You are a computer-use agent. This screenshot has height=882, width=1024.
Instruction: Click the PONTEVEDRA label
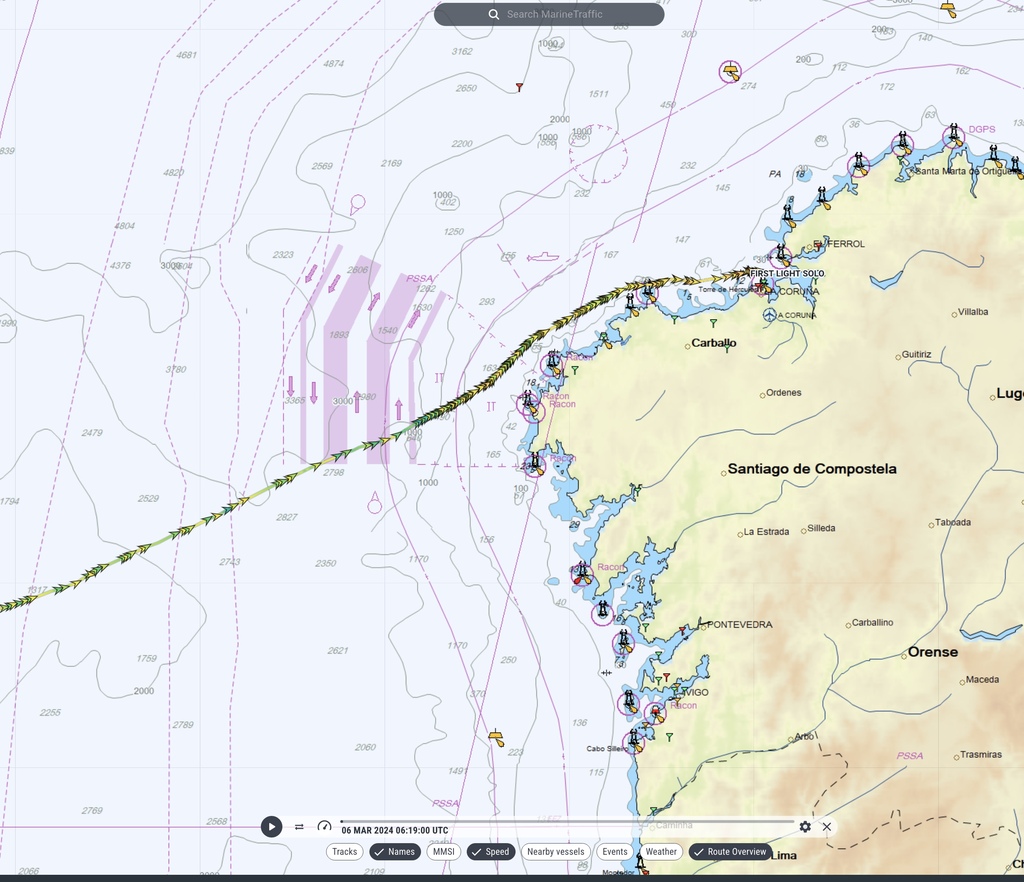coord(740,625)
